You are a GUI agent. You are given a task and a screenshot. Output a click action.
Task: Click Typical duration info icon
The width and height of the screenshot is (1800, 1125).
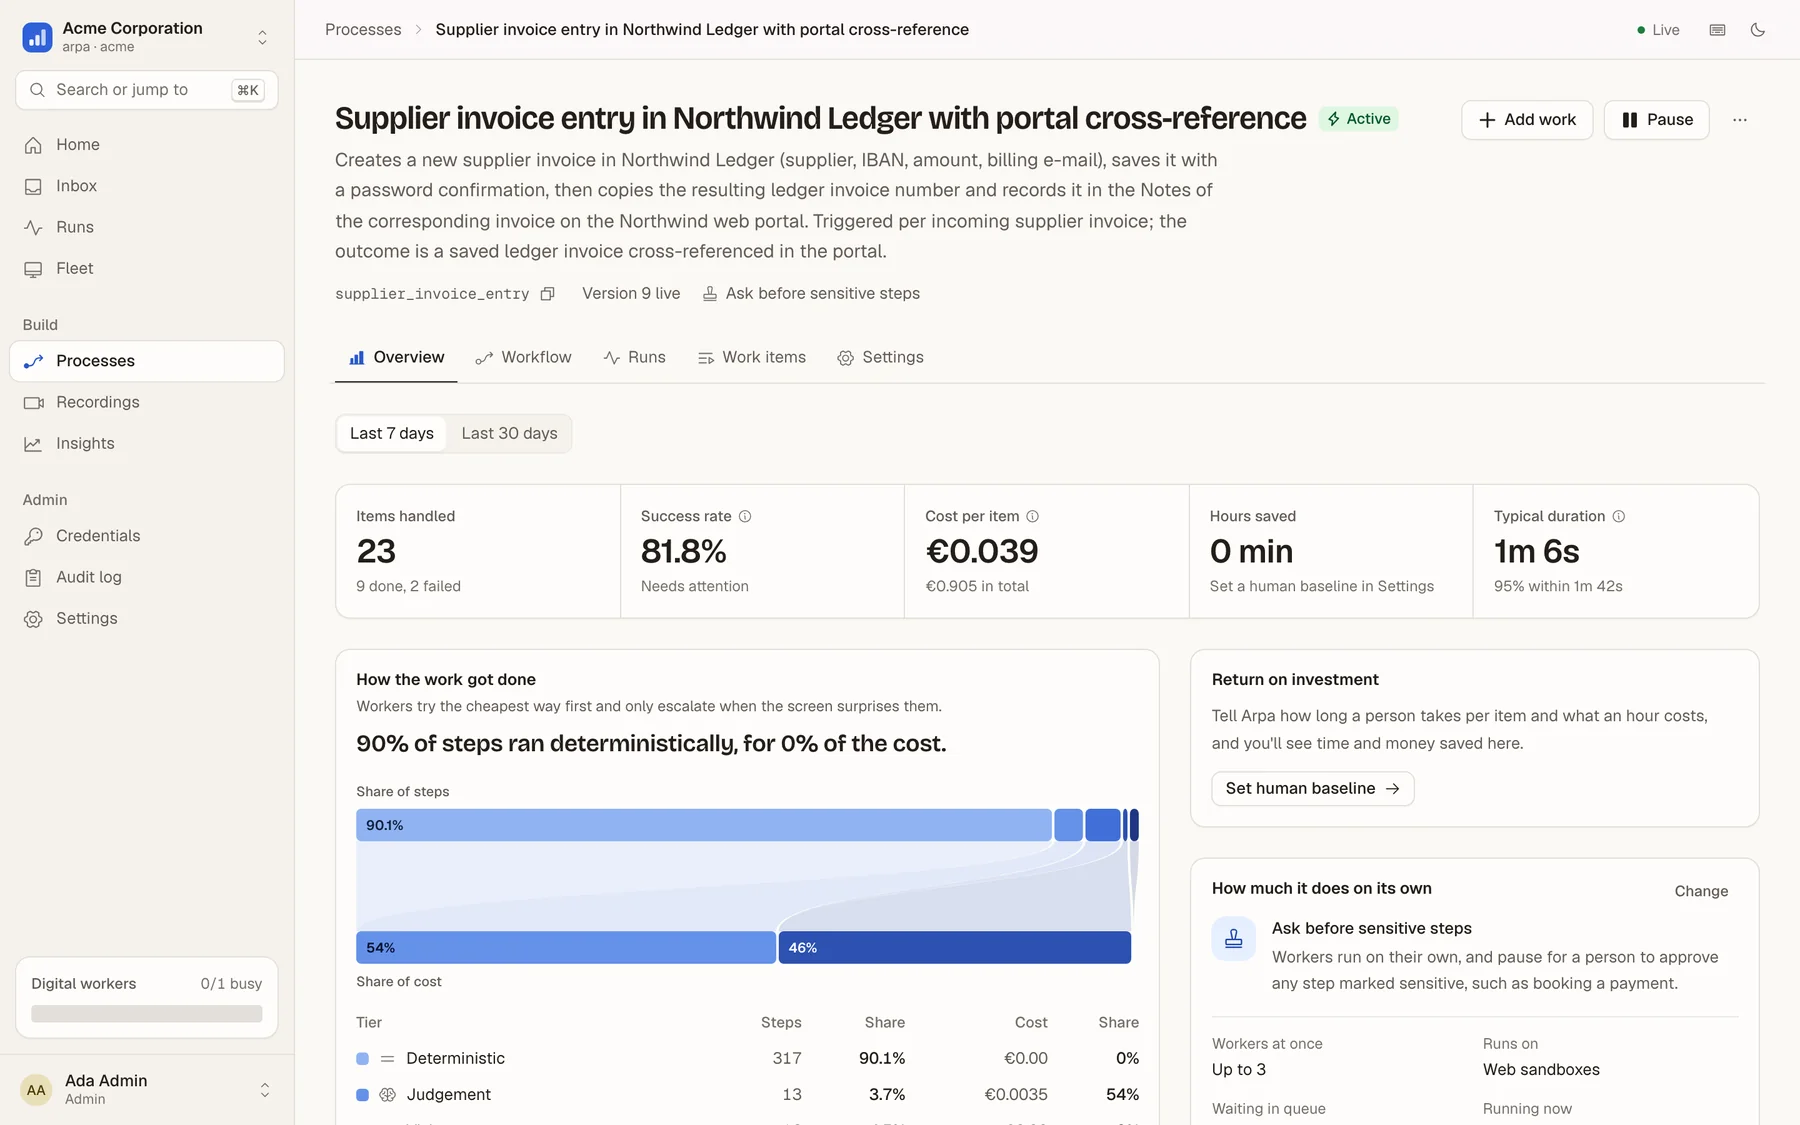point(1619,517)
